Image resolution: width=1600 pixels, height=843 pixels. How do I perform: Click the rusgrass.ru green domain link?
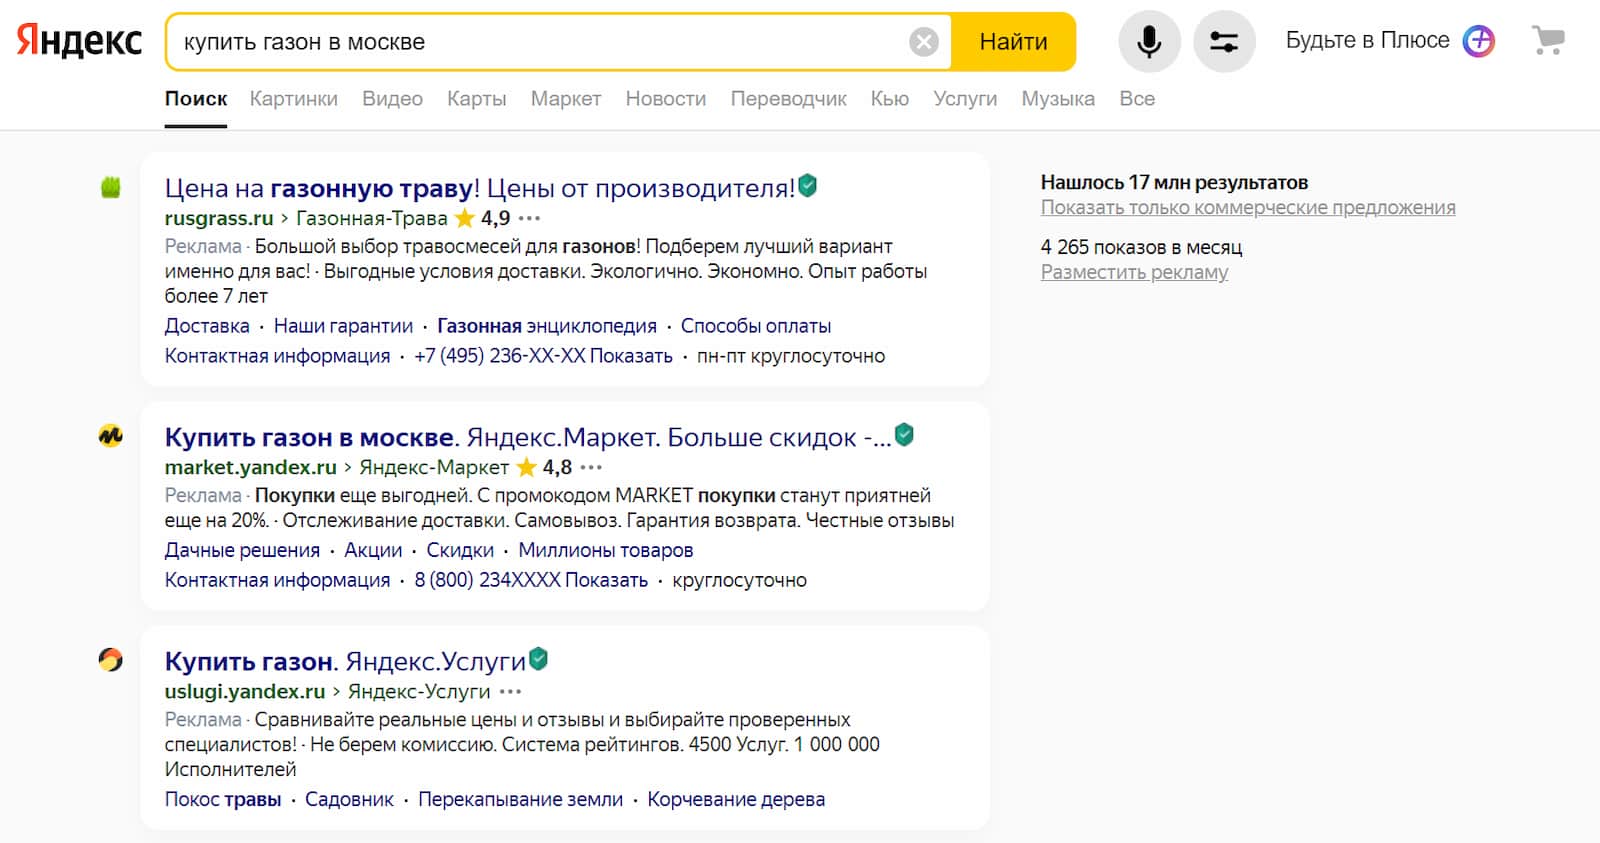(x=219, y=218)
